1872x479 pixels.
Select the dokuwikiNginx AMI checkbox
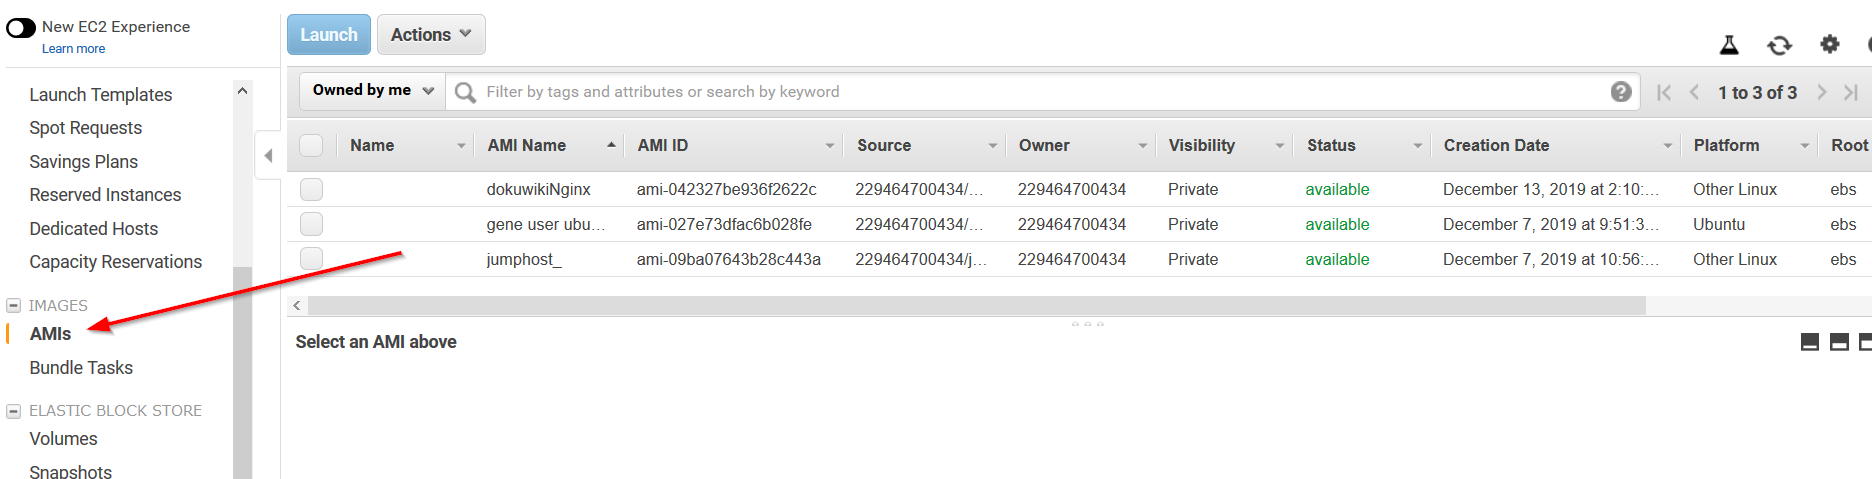tap(312, 189)
